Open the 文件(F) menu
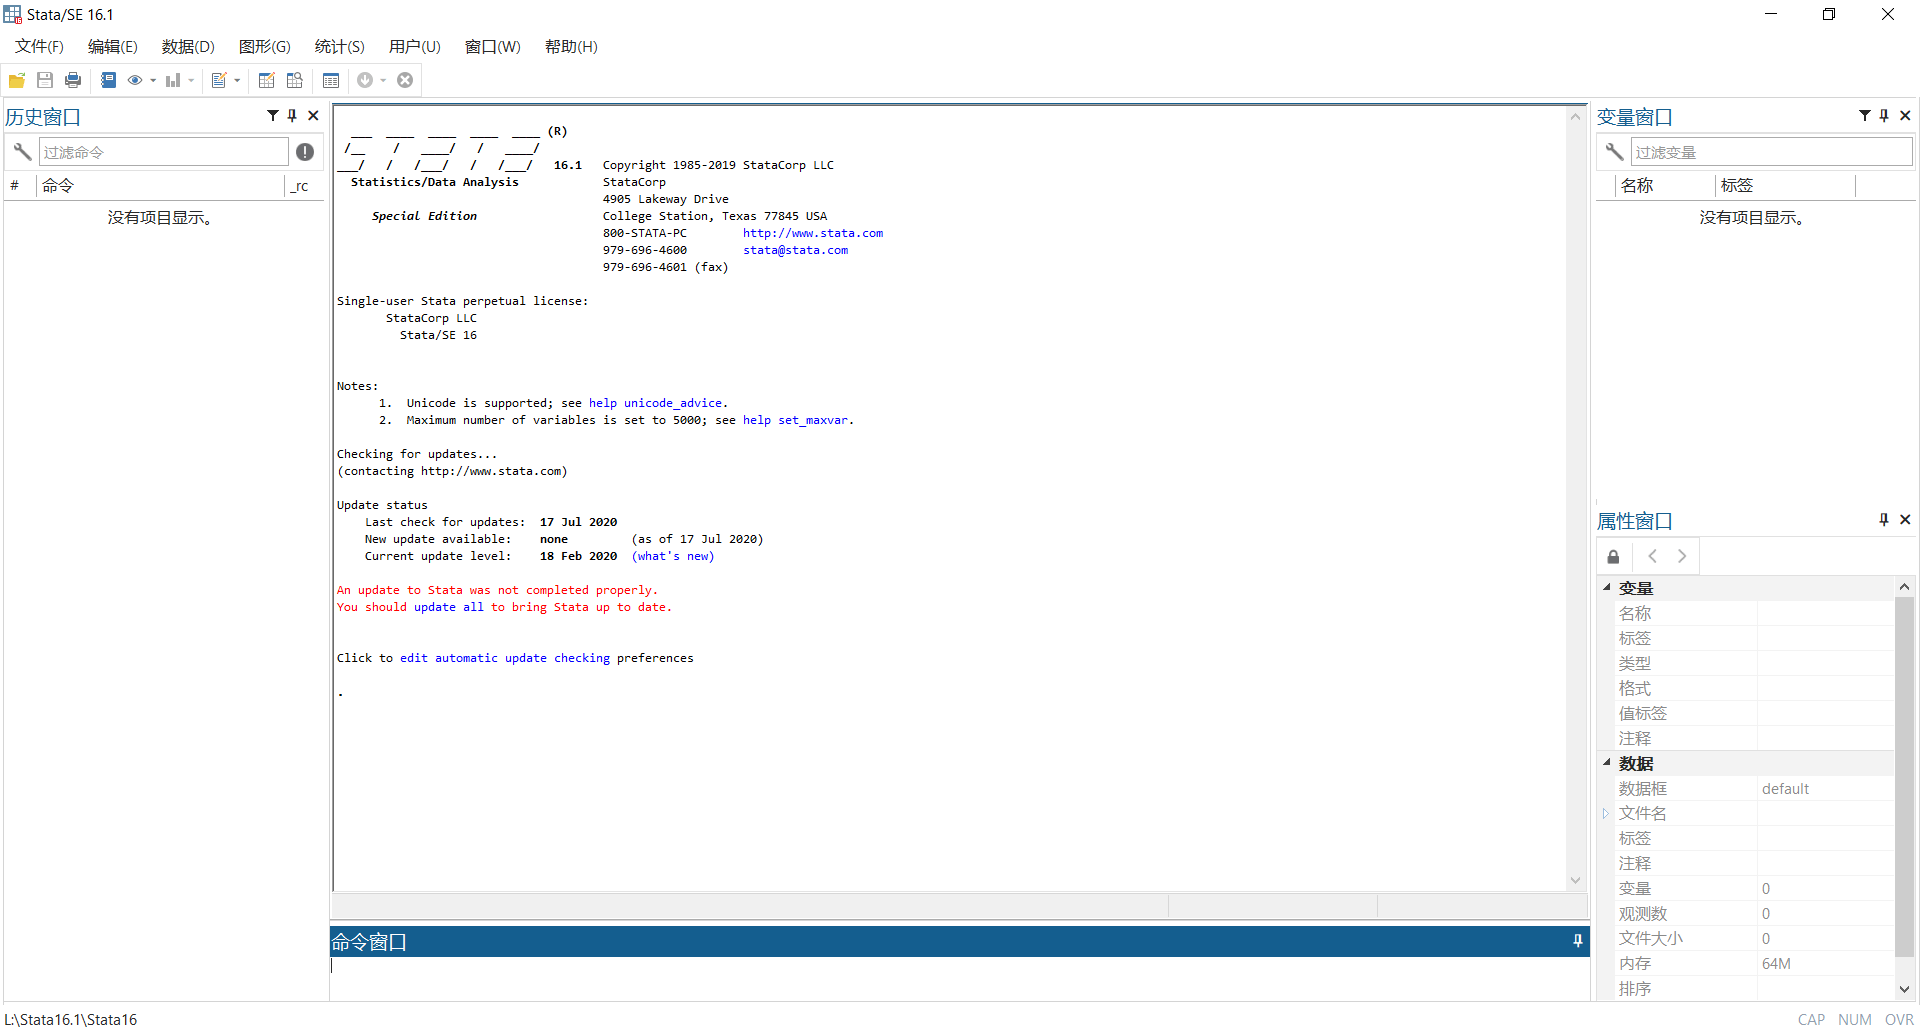The width and height of the screenshot is (1920, 1030). pos(39,47)
